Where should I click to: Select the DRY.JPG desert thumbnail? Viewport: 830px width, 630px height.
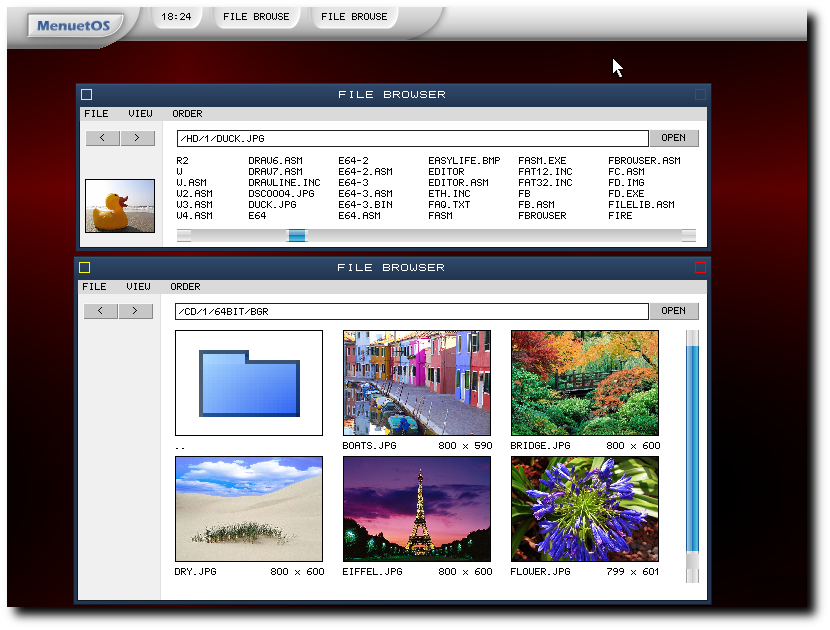click(249, 509)
